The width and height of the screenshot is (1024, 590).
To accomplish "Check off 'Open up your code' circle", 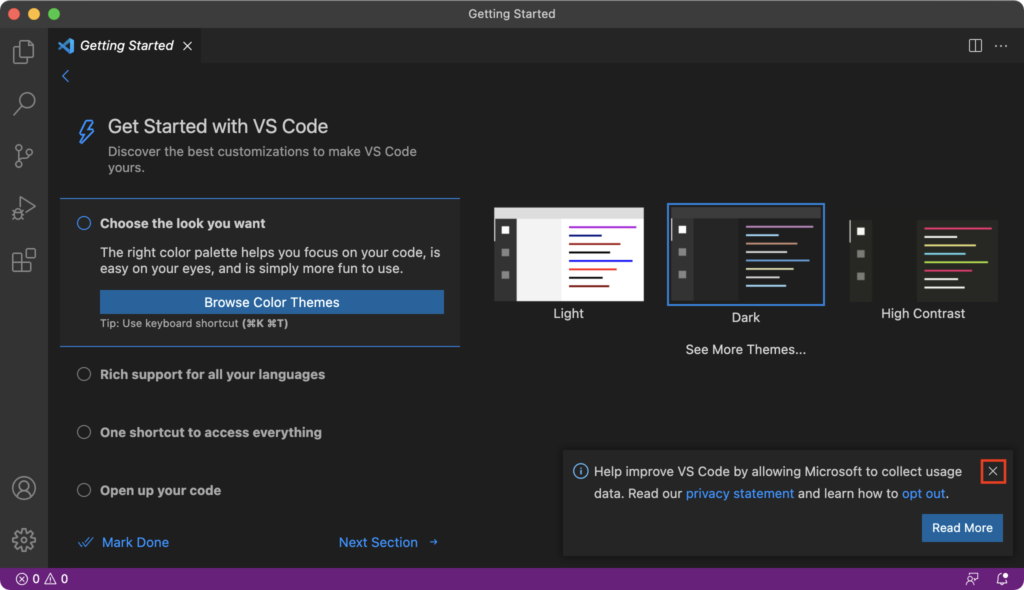I will pyautogui.click(x=84, y=490).
